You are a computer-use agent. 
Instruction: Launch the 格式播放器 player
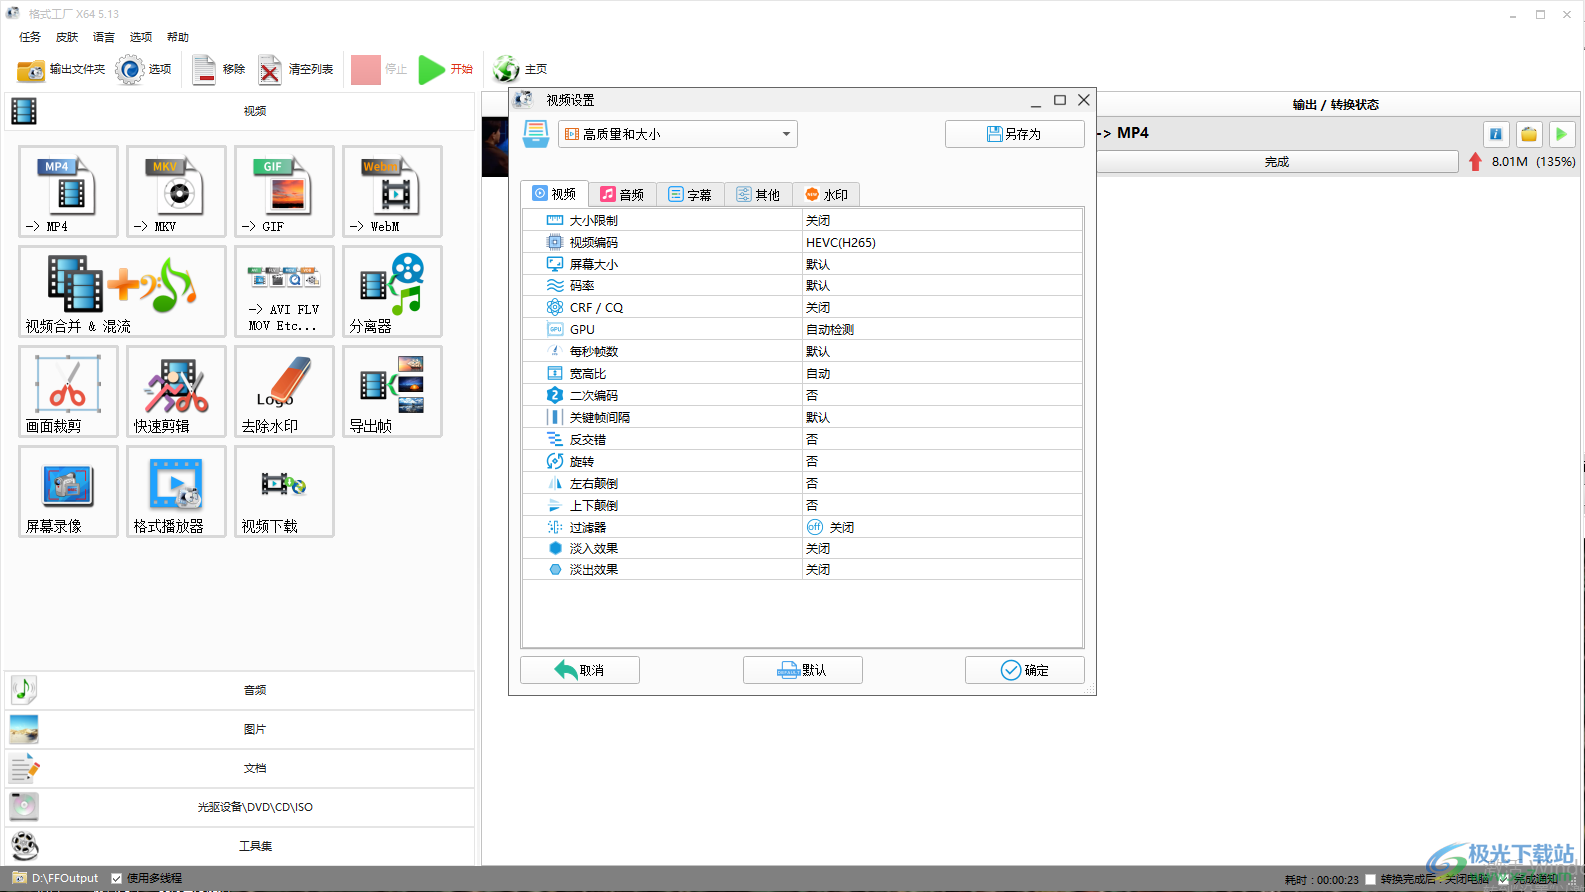click(x=176, y=491)
